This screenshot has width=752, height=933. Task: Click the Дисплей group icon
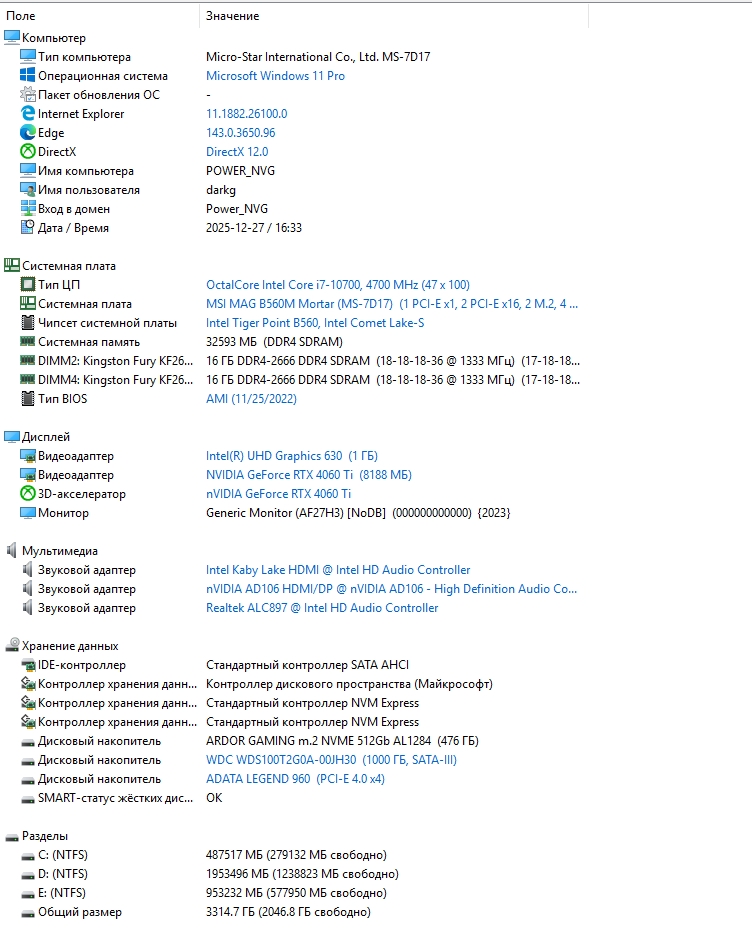pyautogui.click(x=11, y=437)
